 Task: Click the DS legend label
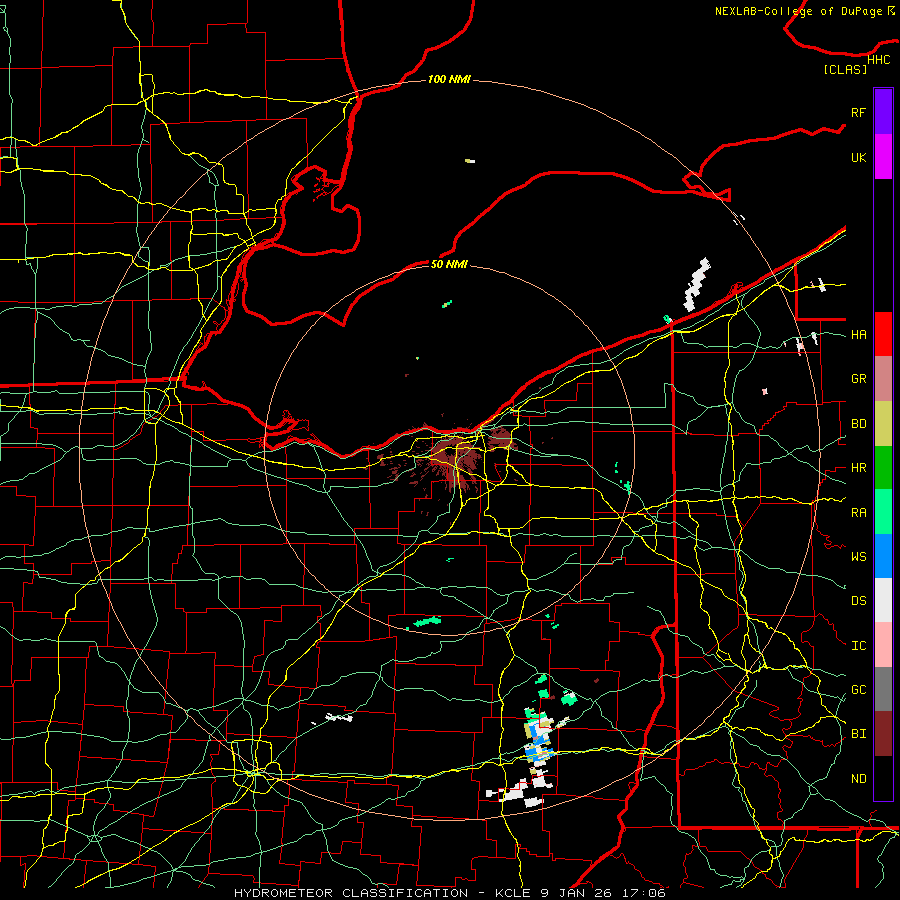point(859,601)
